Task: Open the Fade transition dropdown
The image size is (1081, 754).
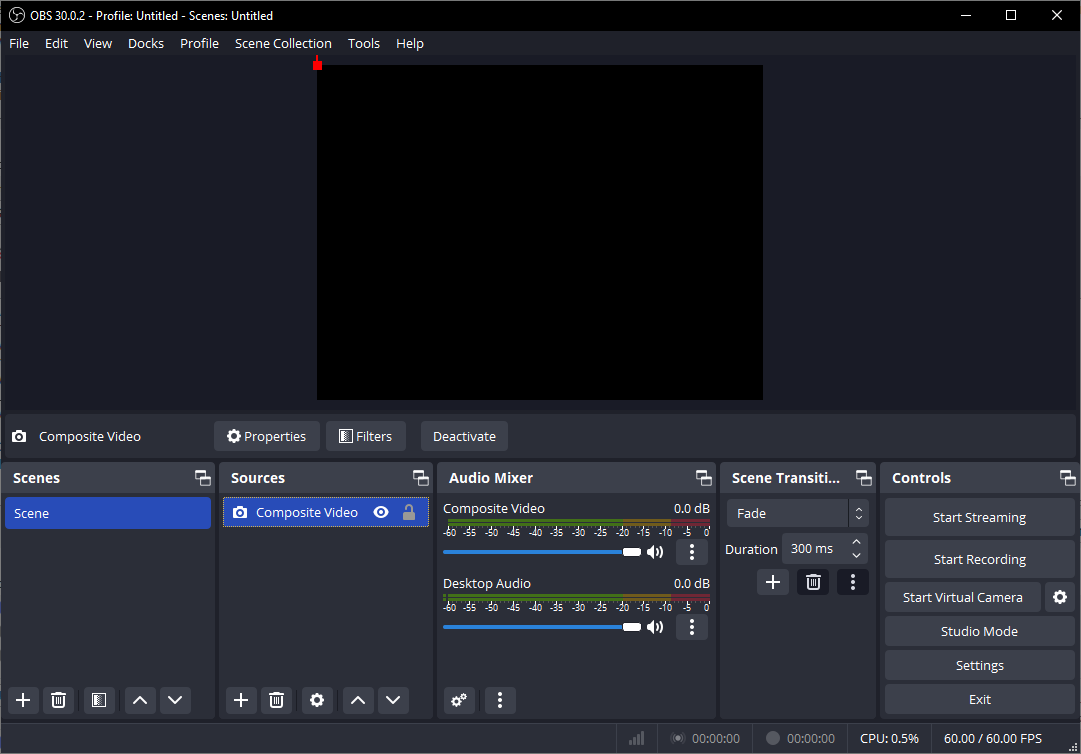Action: (x=797, y=514)
